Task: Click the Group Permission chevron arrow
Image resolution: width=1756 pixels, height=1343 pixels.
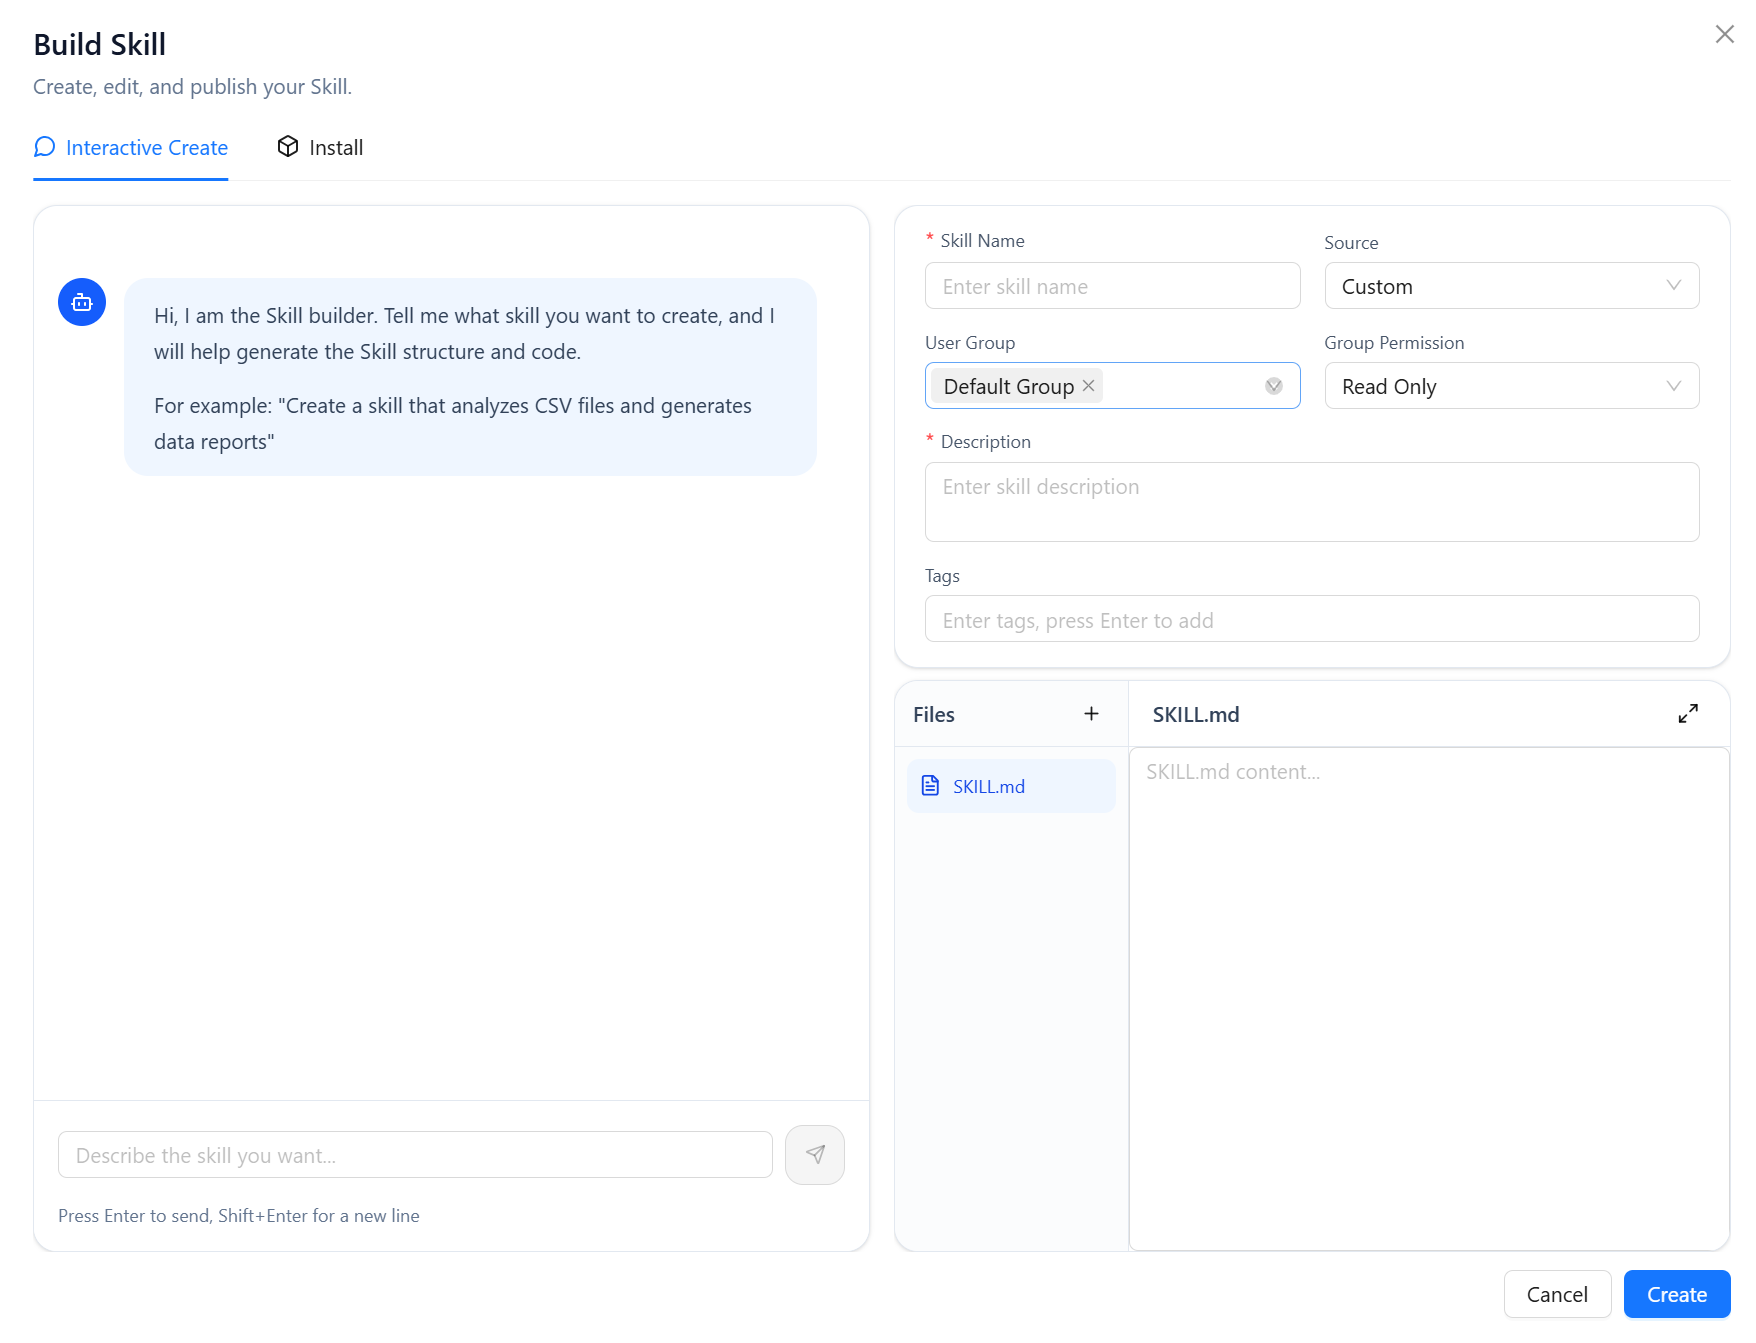Action: [x=1673, y=386]
